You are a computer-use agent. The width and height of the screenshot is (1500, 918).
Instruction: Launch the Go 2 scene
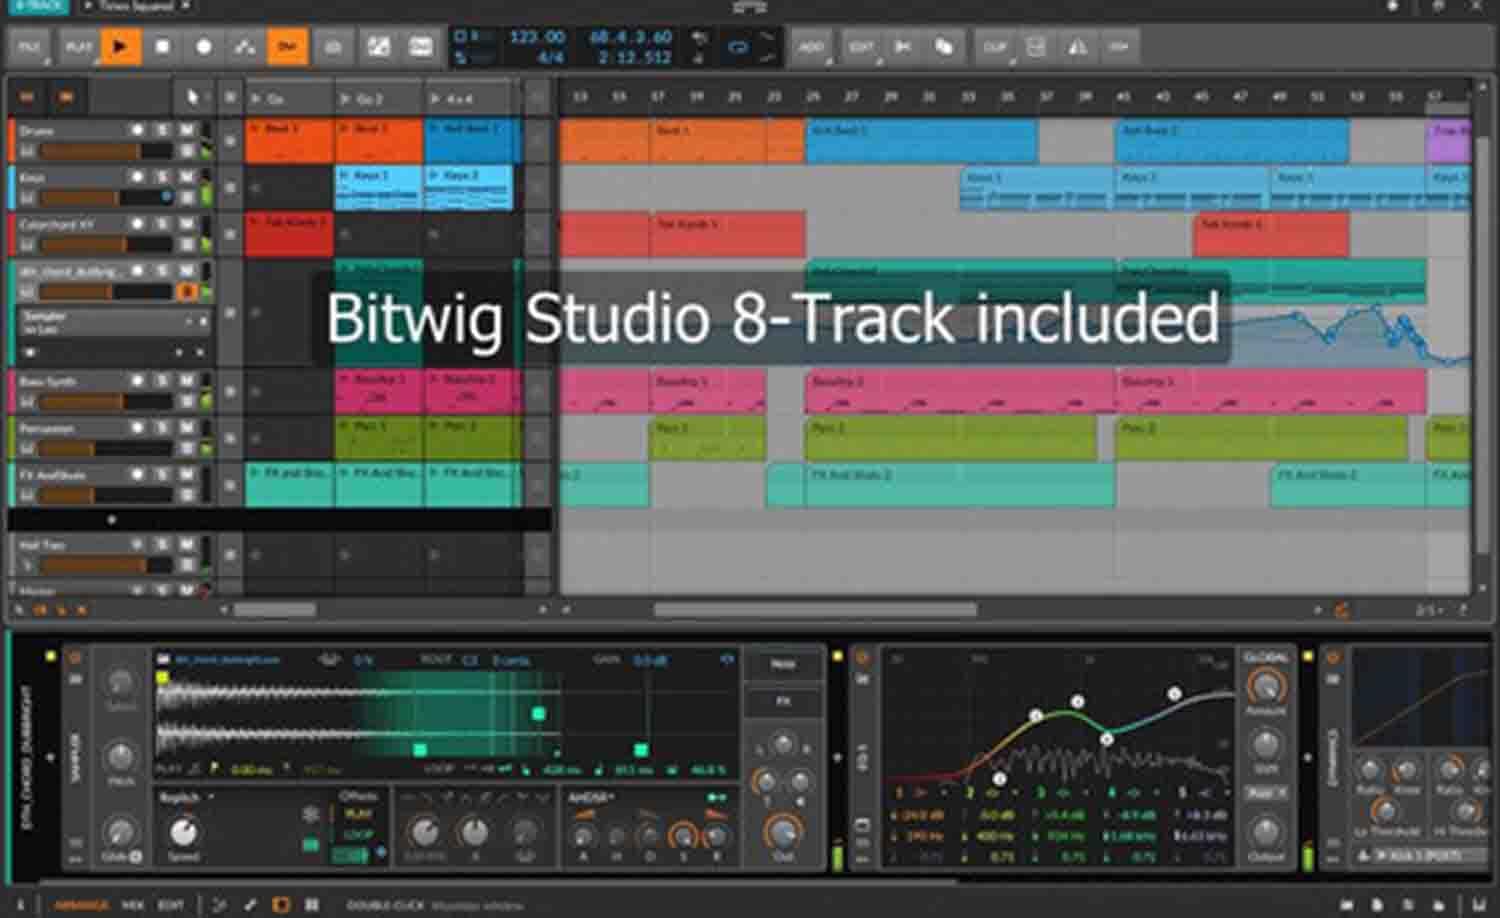coord(345,99)
